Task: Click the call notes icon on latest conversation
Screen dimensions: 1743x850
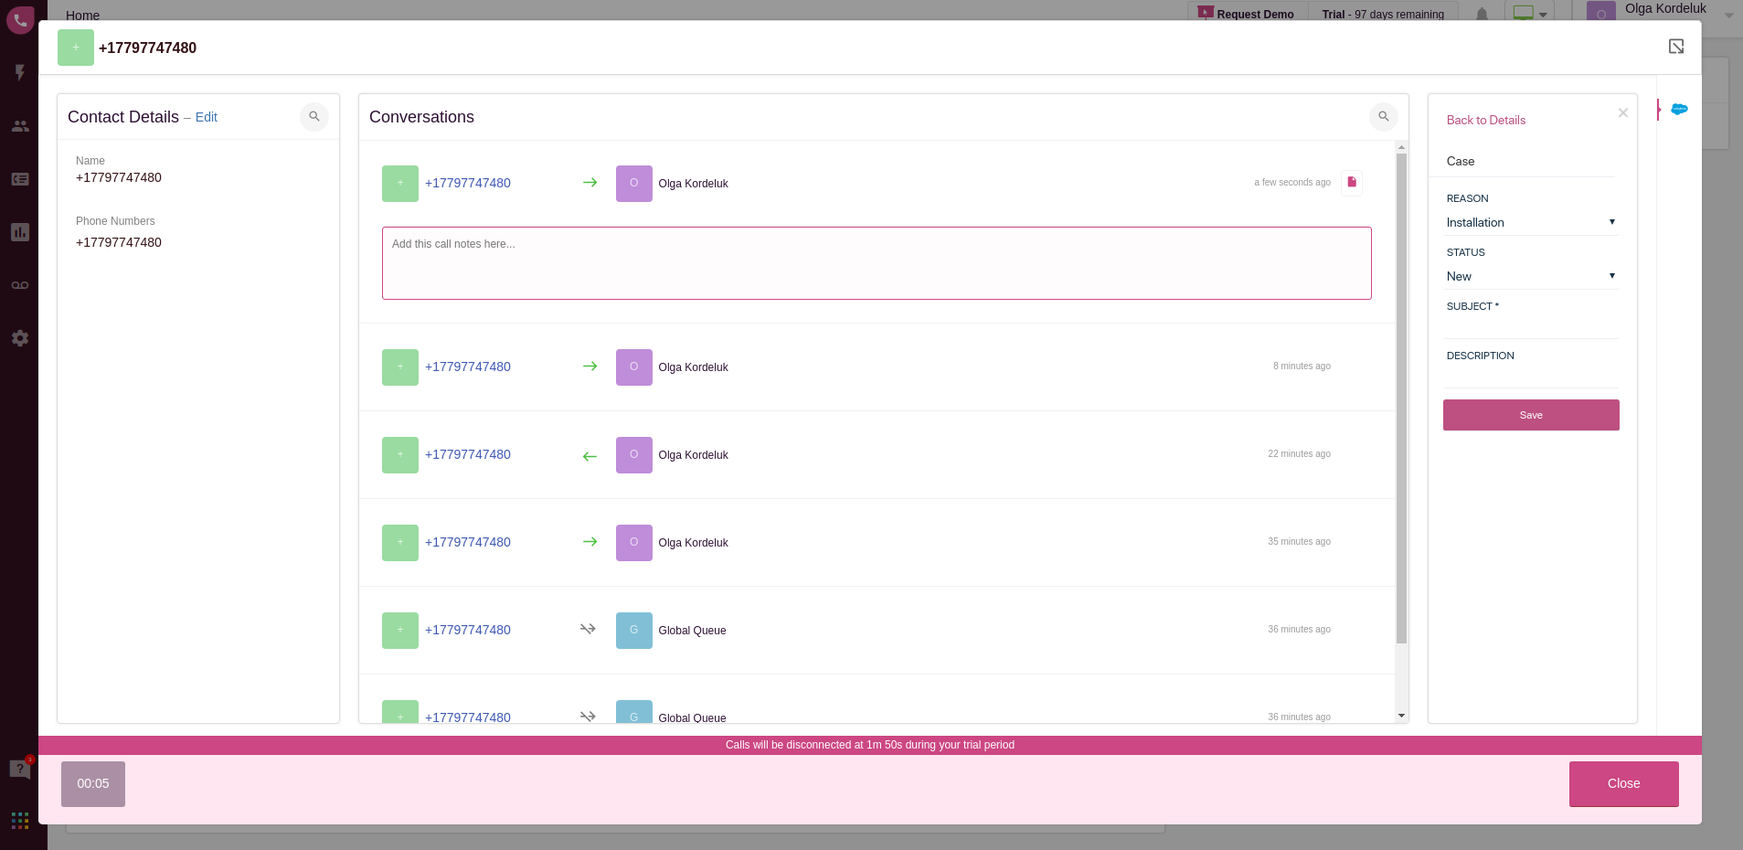Action: click(x=1352, y=182)
